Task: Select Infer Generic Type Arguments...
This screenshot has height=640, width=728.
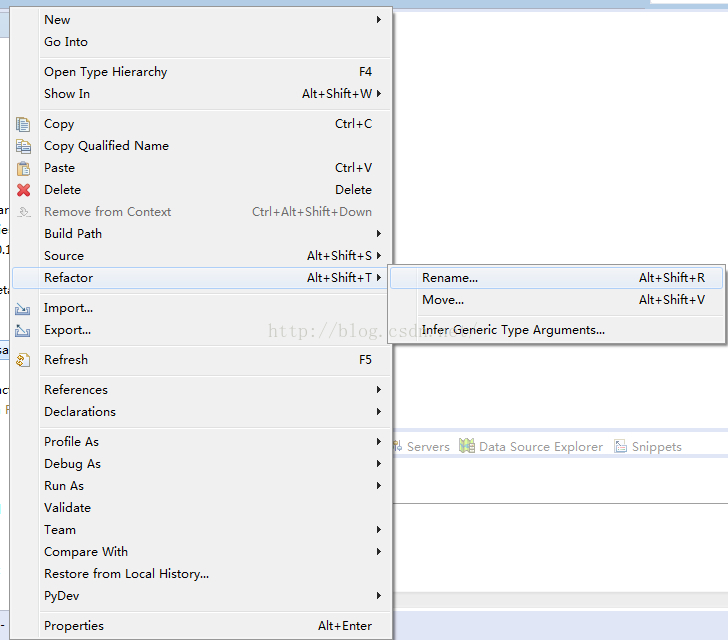Action: click(x=556, y=330)
